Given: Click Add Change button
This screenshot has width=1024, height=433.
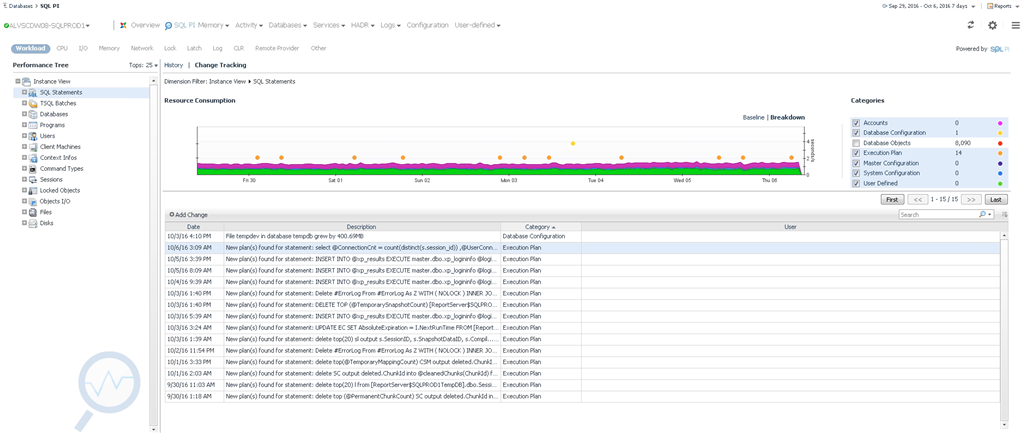Looking at the screenshot, I should click(x=188, y=215).
